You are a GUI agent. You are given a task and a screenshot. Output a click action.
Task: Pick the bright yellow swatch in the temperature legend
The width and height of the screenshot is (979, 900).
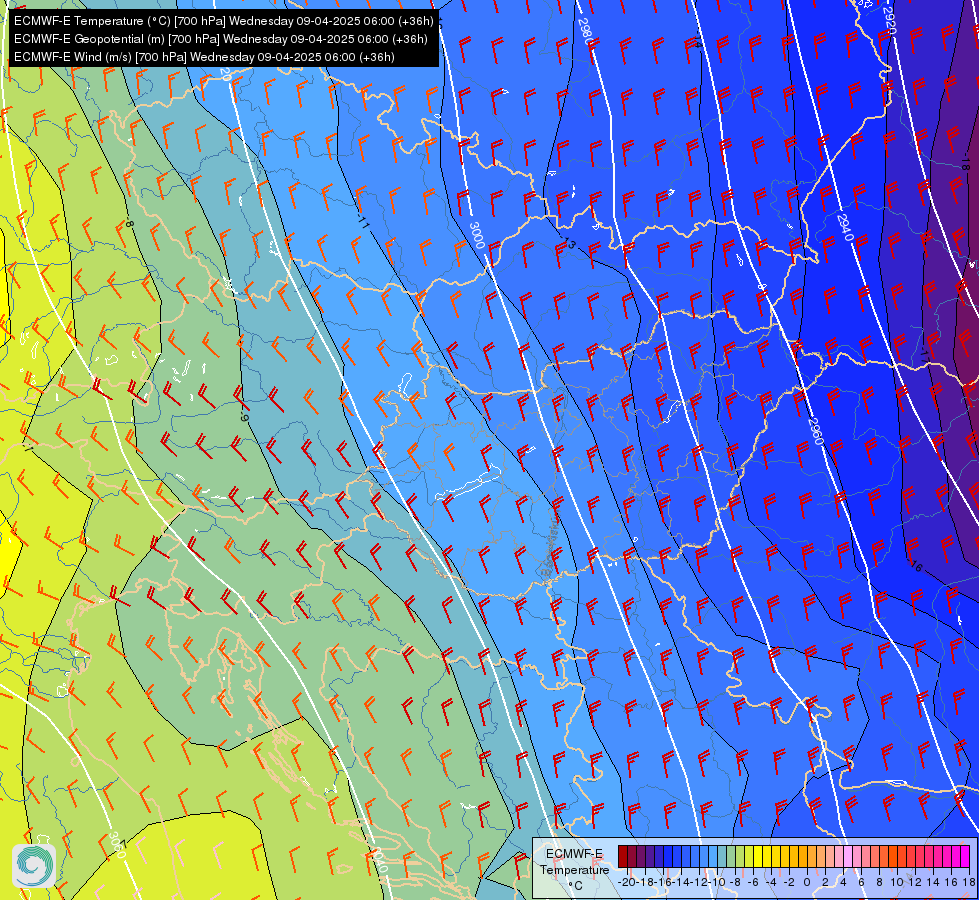click(x=758, y=856)
